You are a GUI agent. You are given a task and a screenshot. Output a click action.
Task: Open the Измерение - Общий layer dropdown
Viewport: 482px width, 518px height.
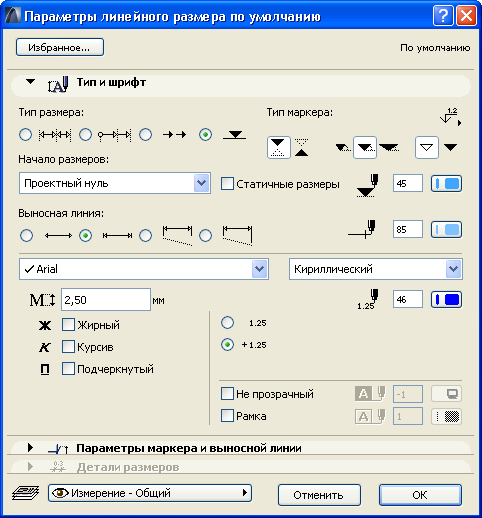click(x=150, y=493)
